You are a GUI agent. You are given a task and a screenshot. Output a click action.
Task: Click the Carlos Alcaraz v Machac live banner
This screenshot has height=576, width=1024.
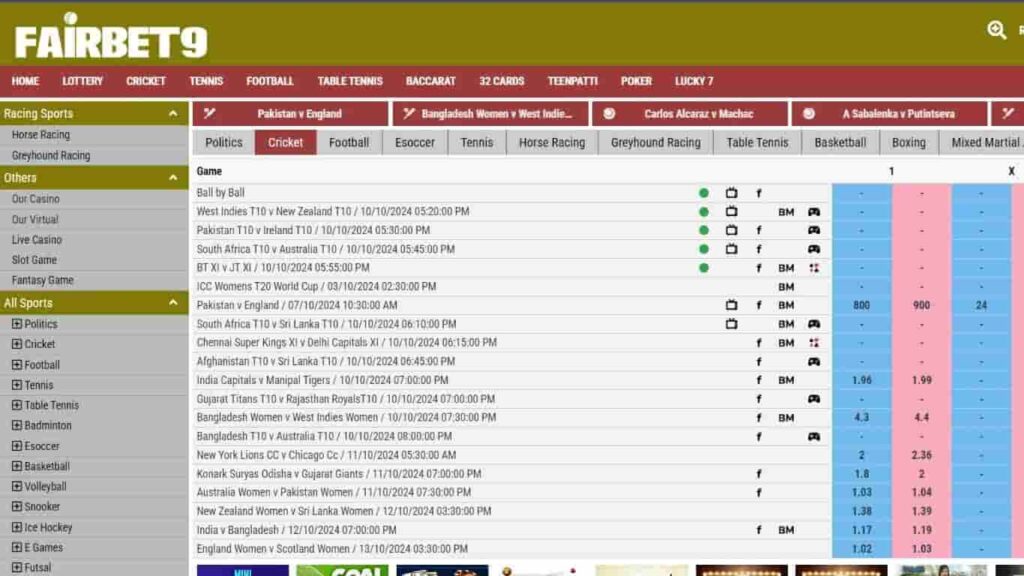tap(688, 114)
